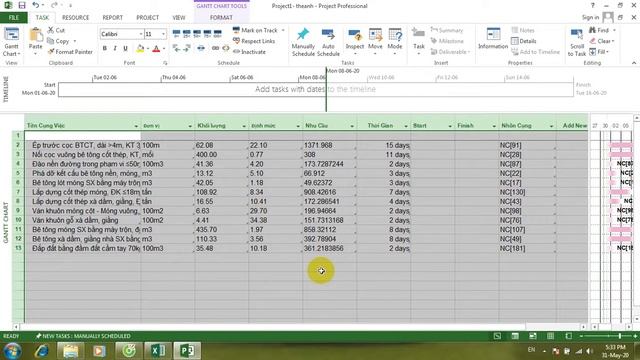The width and height of the screenshot is (640, 360).
Task: Select cell with value 1371.968
Action: [x=329, y=145]
